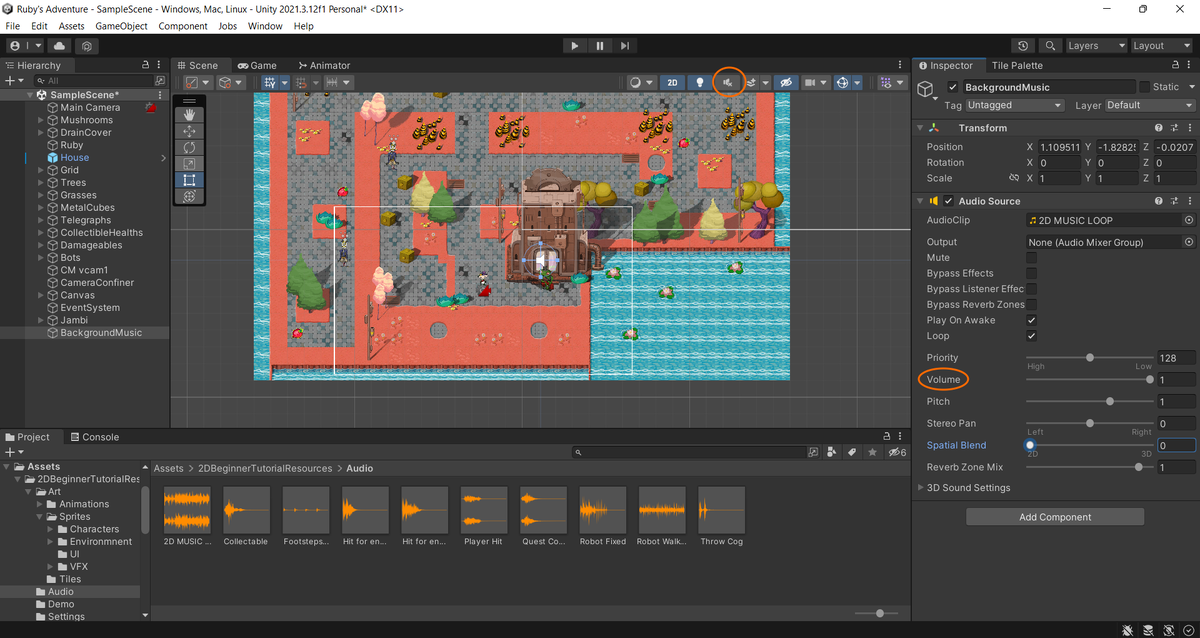Collapse SampleScene in Hierarchy

point(29,95)
